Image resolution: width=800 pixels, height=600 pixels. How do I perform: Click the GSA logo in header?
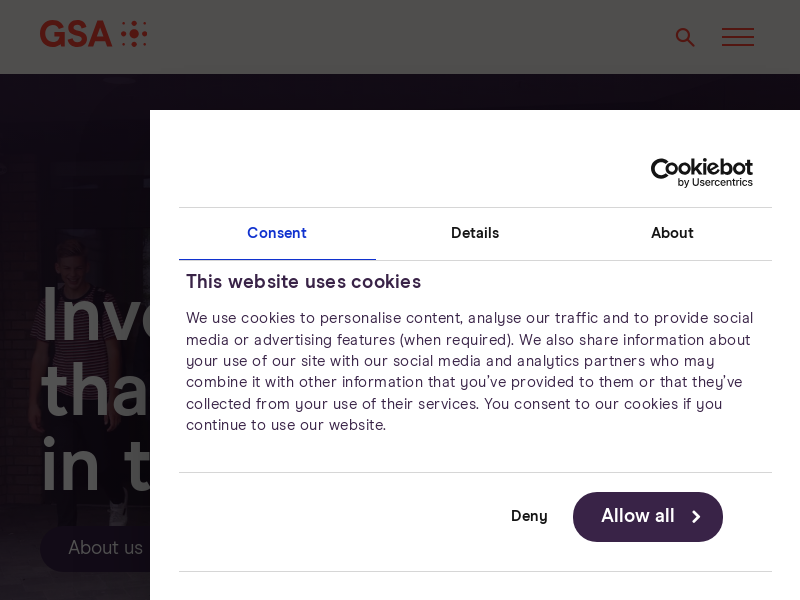pyautogui.click(x=76, y=34)
